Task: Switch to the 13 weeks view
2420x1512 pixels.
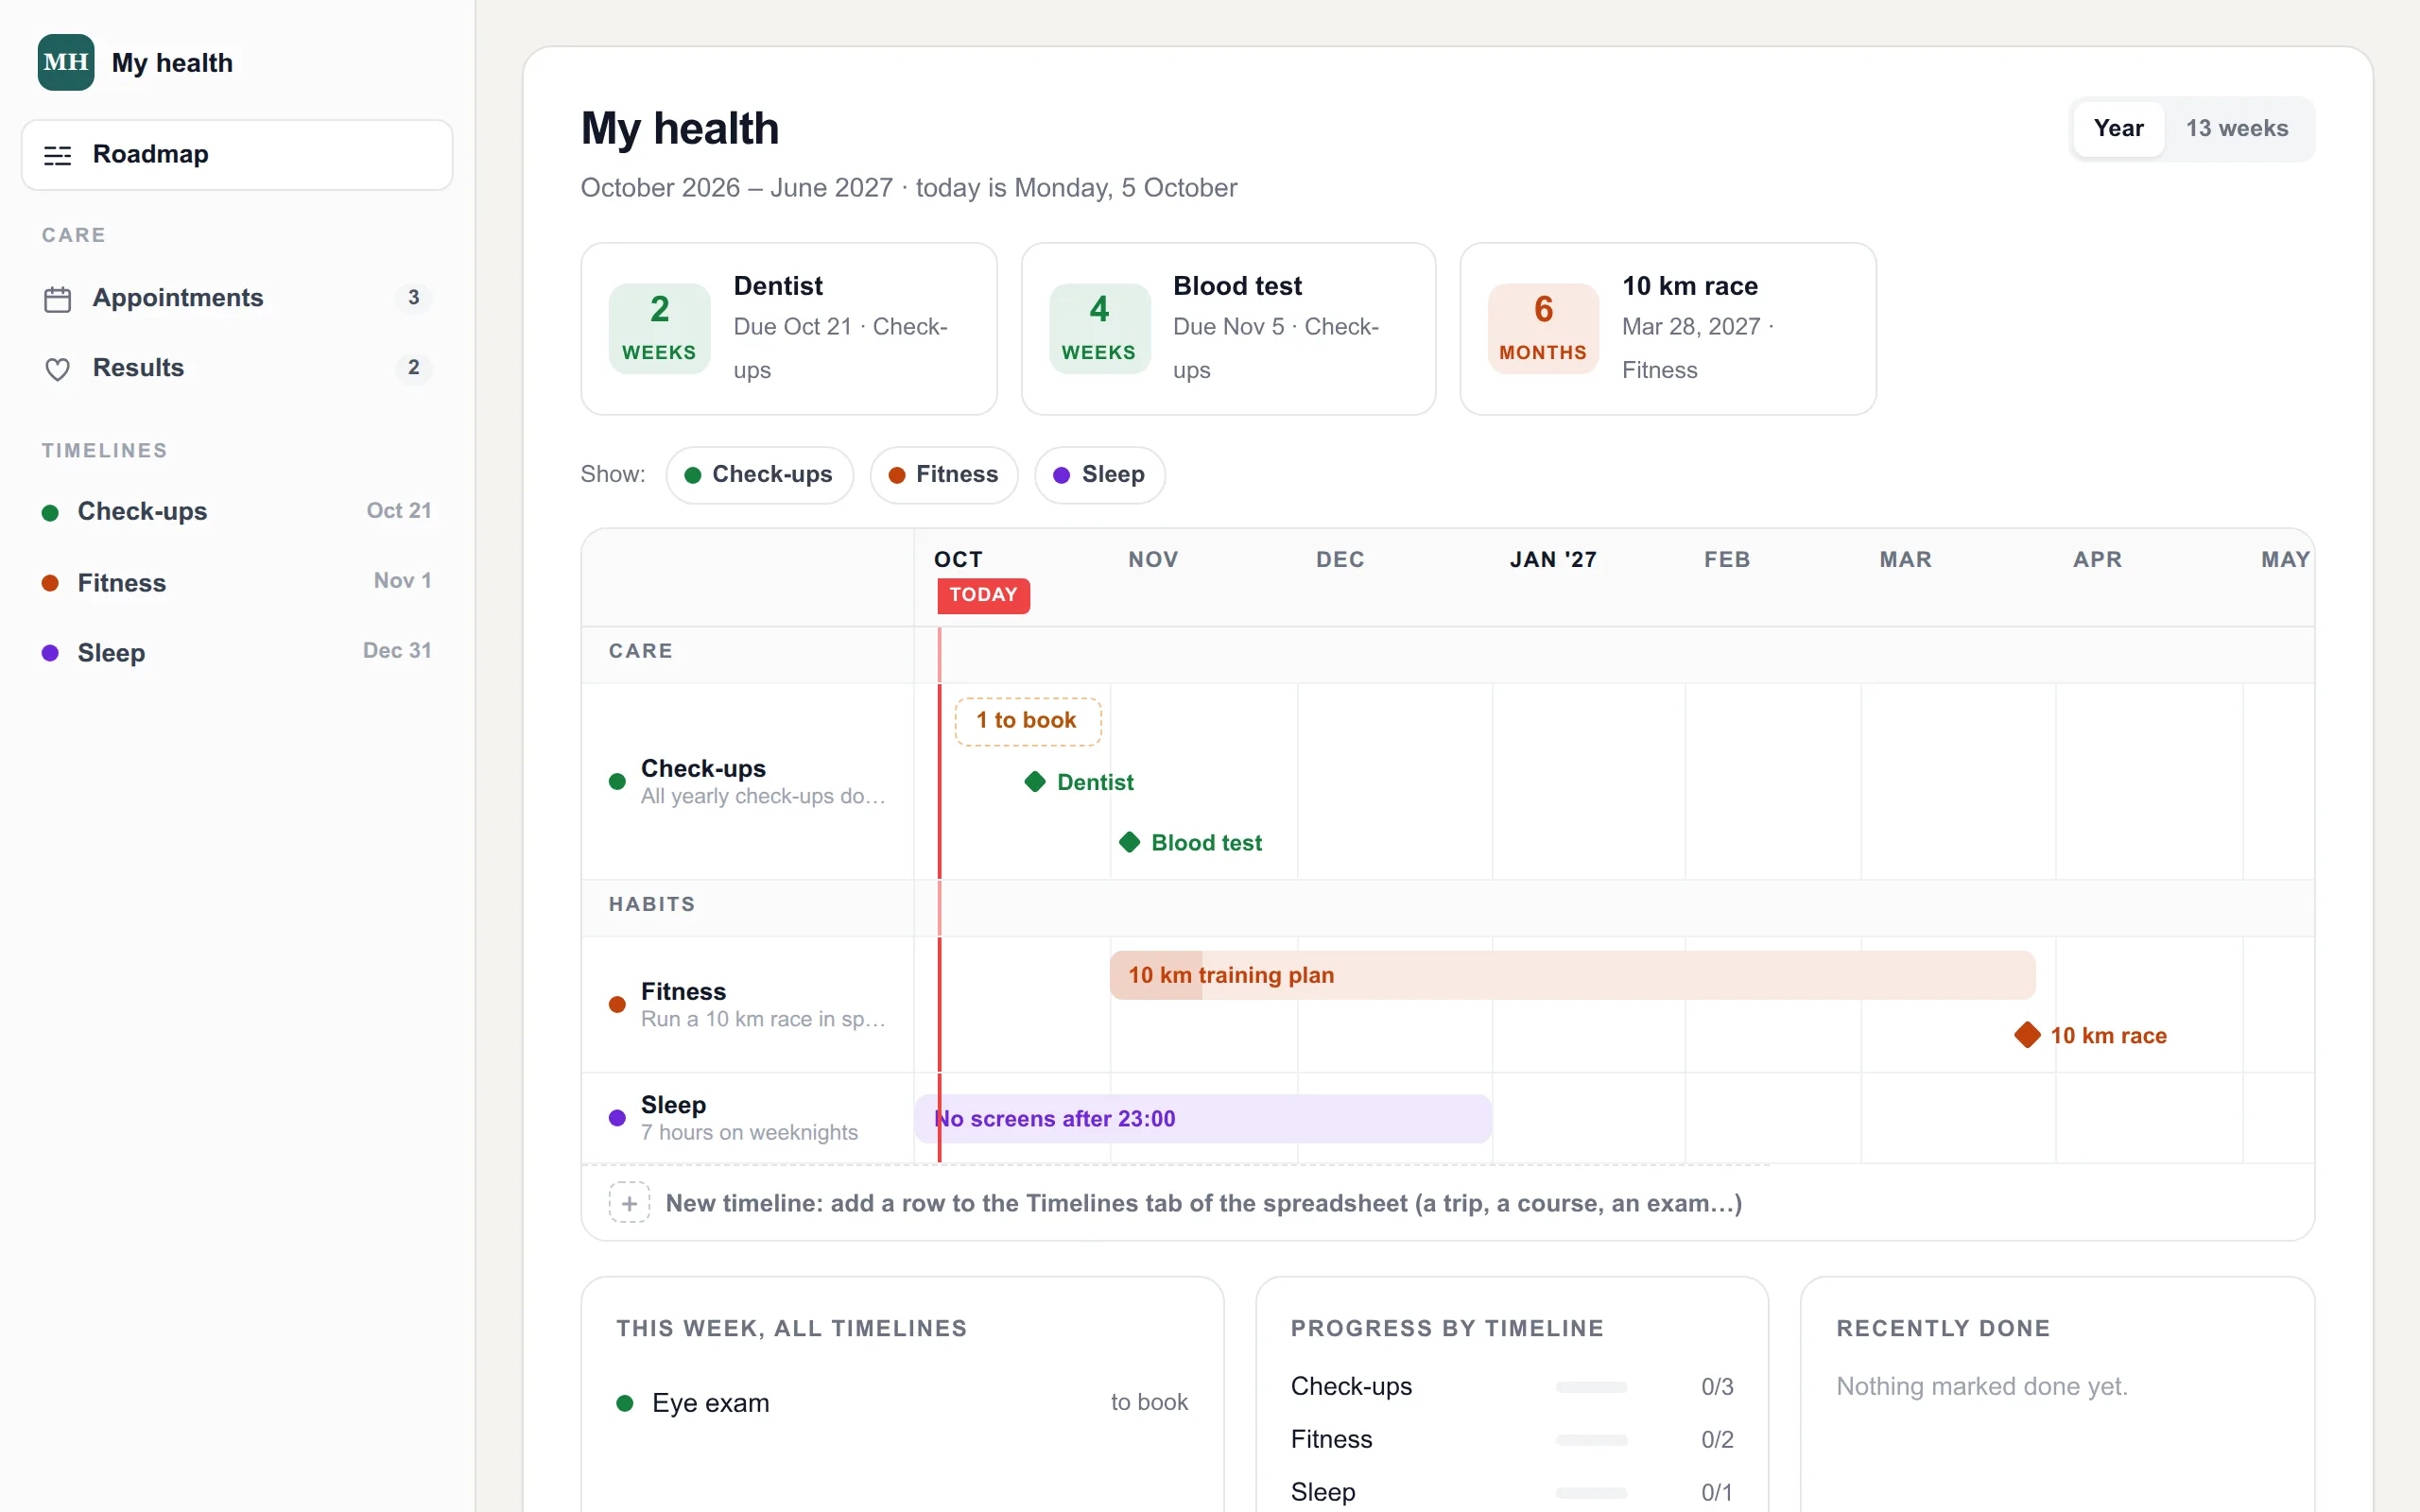Action: 2236,128
